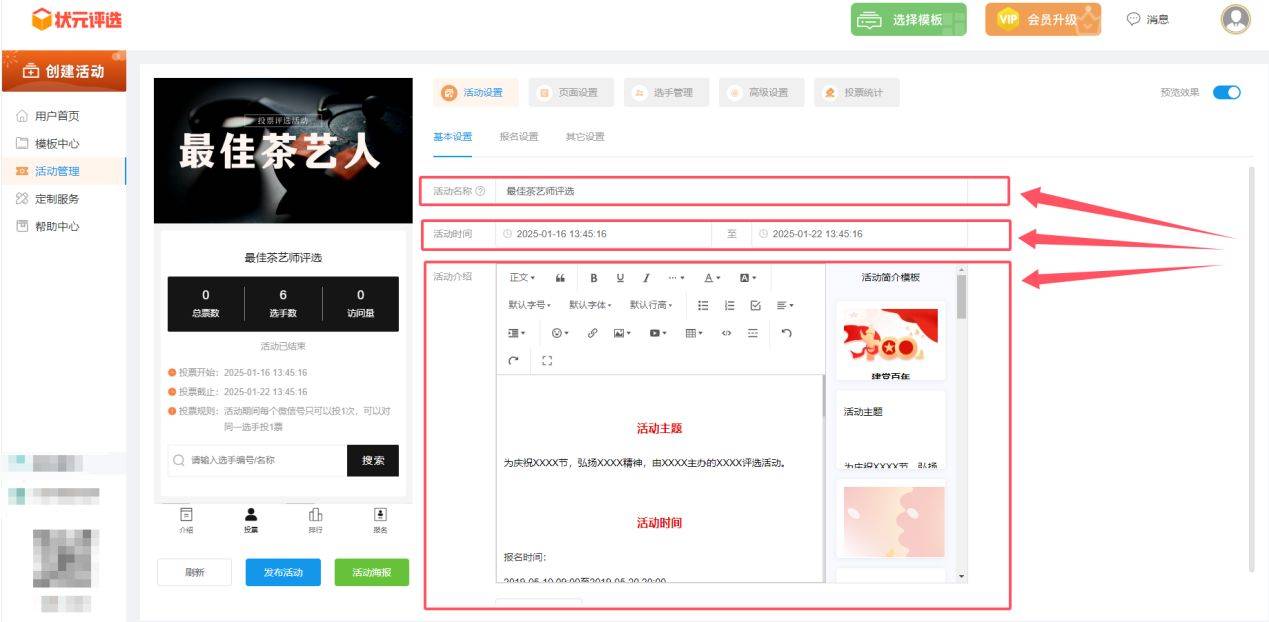Insert an ordered numbered list
Screen dimensions: 1269x622
(729, 305)
